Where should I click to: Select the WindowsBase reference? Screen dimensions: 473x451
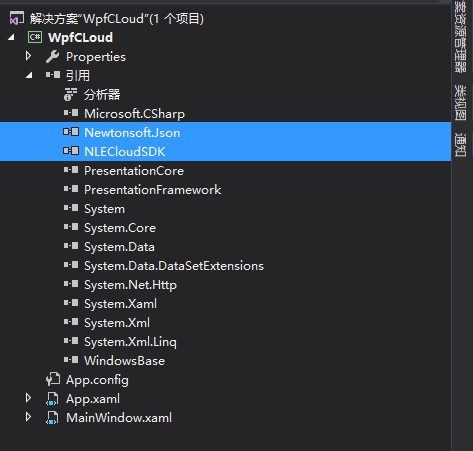coord(124,361)
